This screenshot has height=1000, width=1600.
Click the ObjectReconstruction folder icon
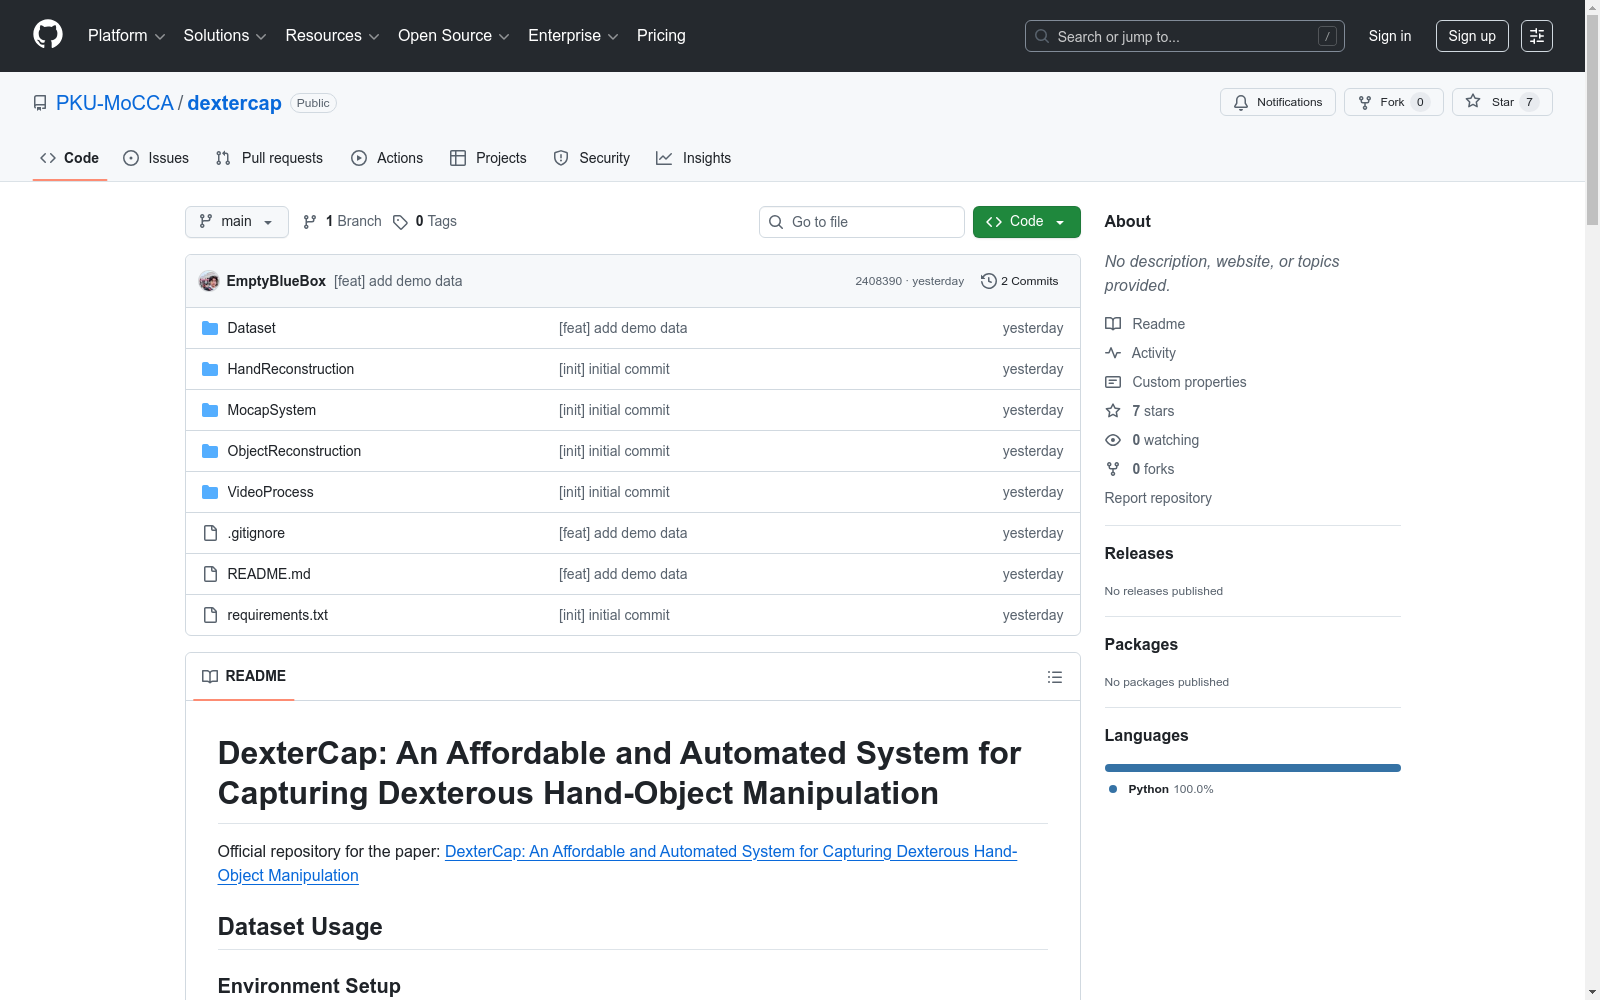click(x=210, y=451)
